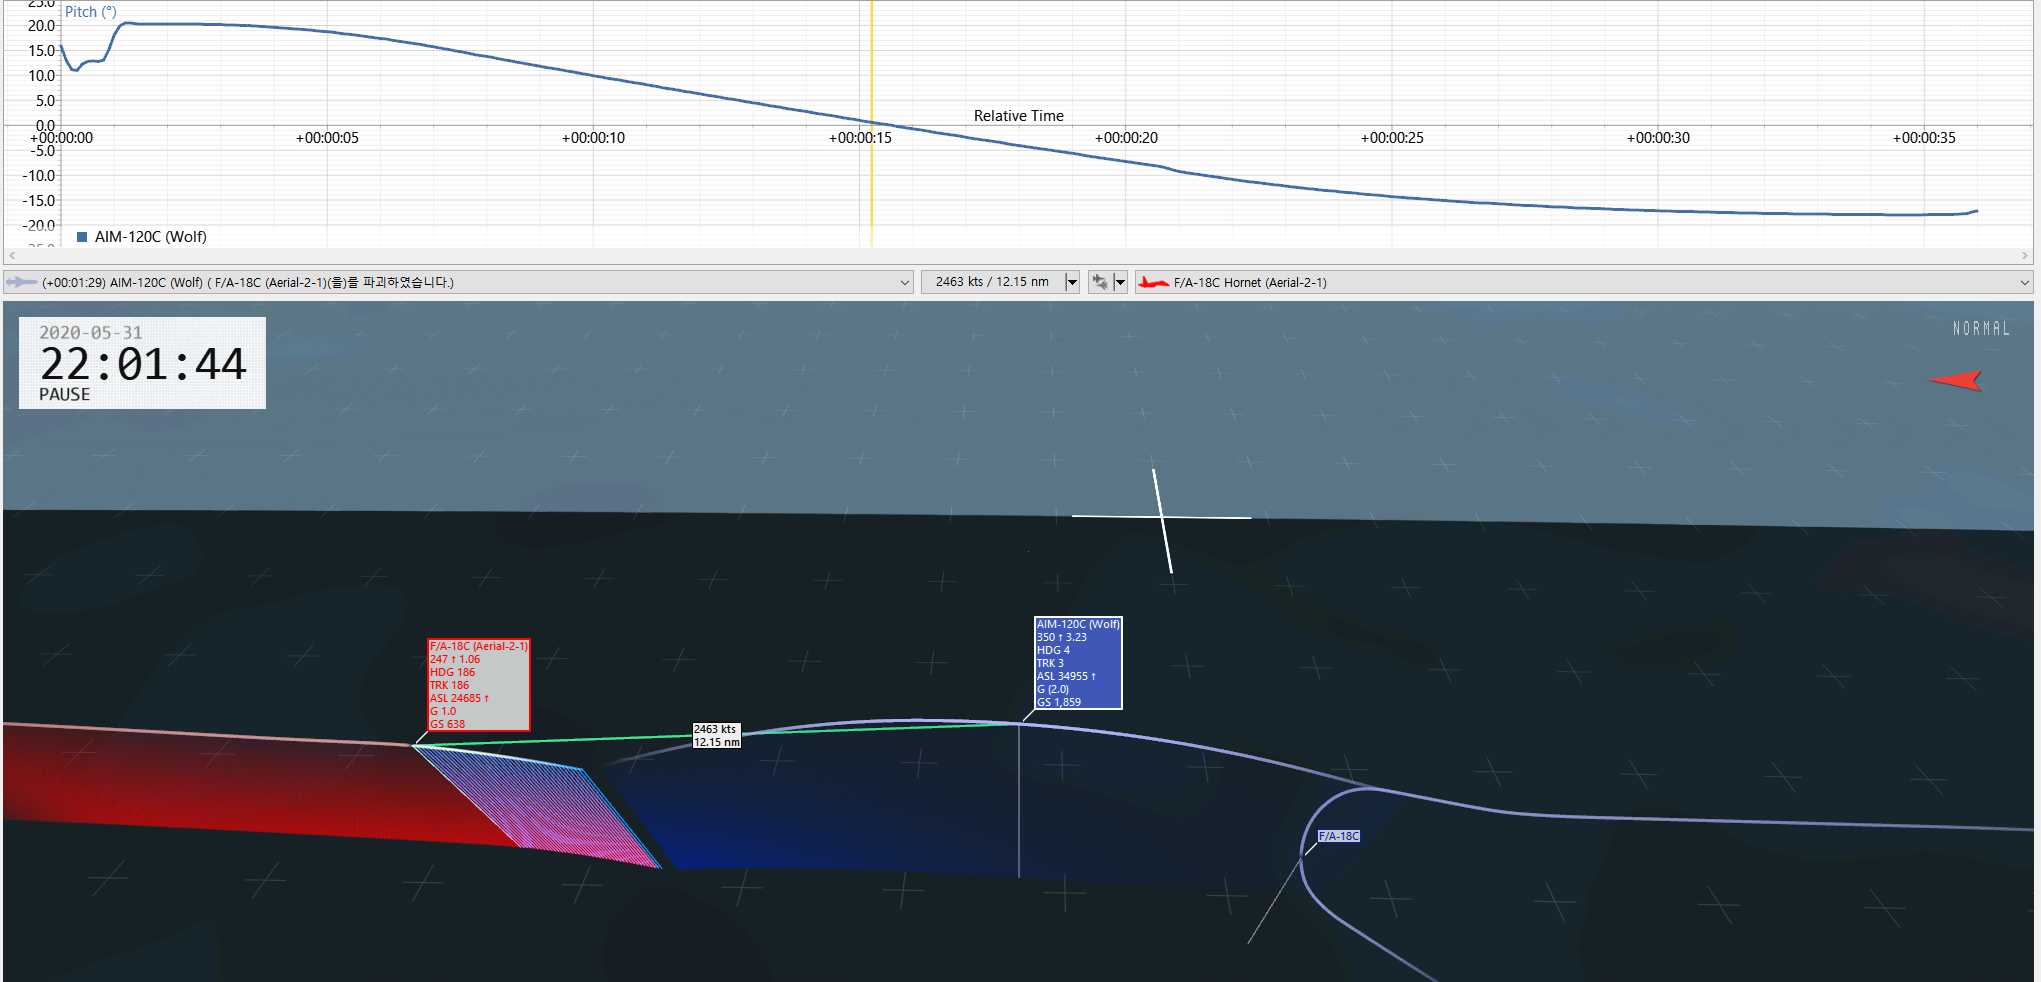Click the AIM-120C (Wolf) legend entry in the chart
Image resolution: width=2041 pixels, height=982 pixels.
point(142,237)
